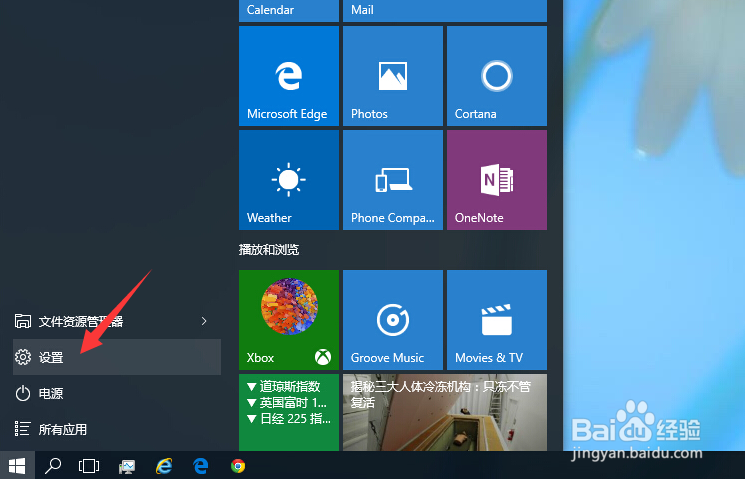Click the 道琼斯指数 stock row
This screenshot has width=745, height=479.
click(284, 386)
